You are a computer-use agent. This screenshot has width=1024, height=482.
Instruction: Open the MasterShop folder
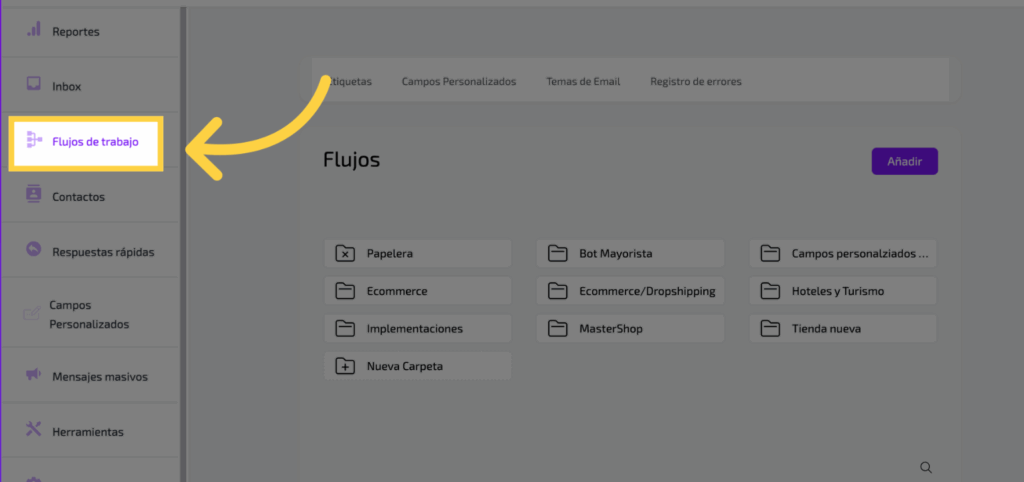coord(629,328)
